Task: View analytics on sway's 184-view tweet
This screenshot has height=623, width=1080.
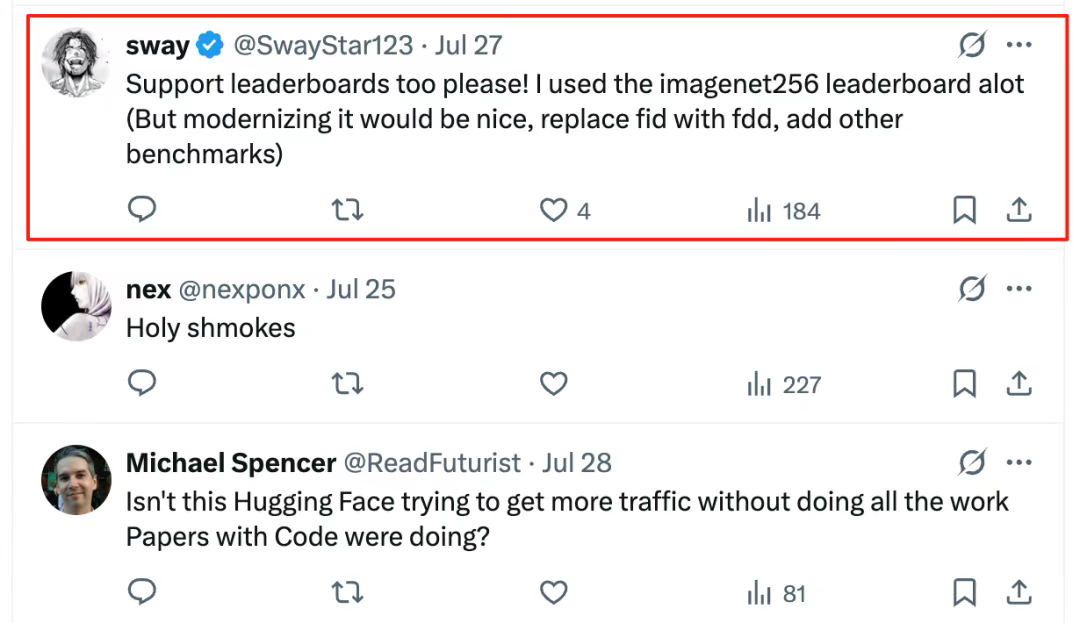Action: [x=784, y=211]
